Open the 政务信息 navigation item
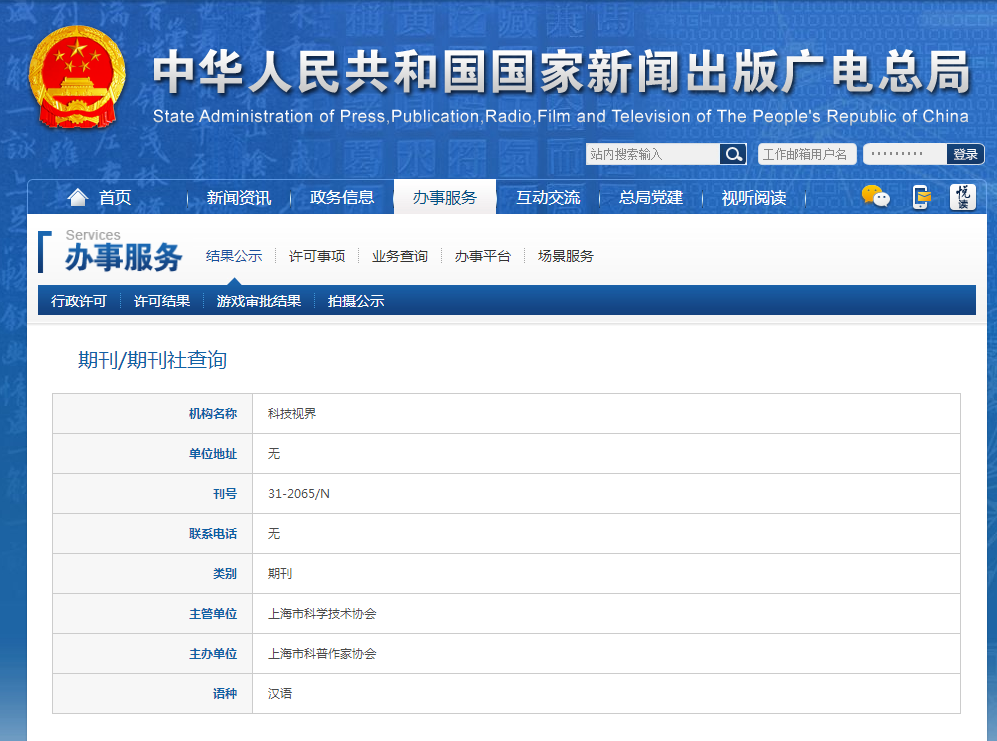 342,198
